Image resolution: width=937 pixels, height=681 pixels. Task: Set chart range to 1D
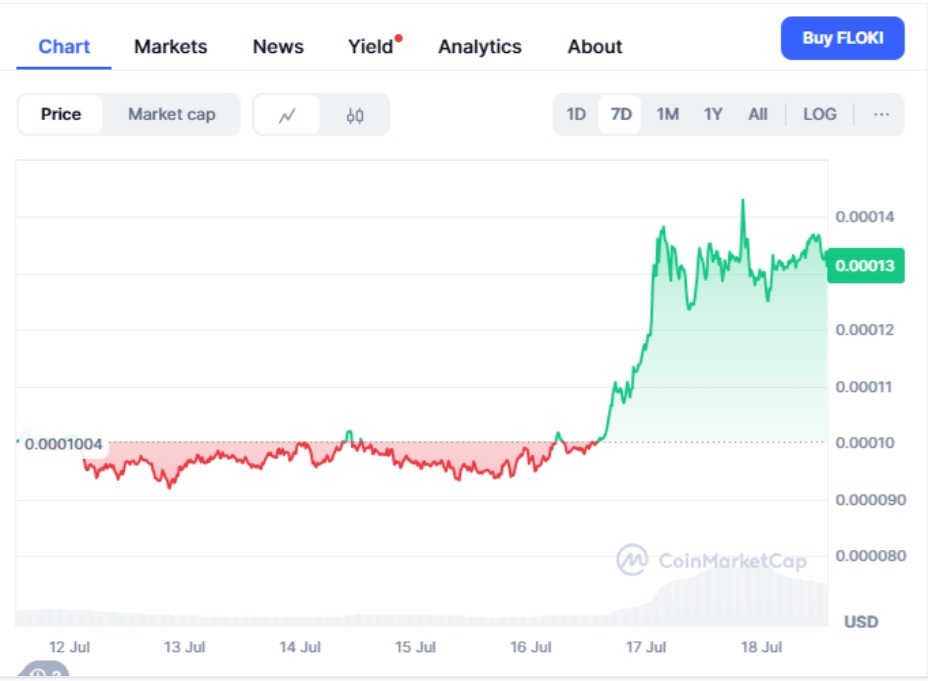tap(576, 114)
